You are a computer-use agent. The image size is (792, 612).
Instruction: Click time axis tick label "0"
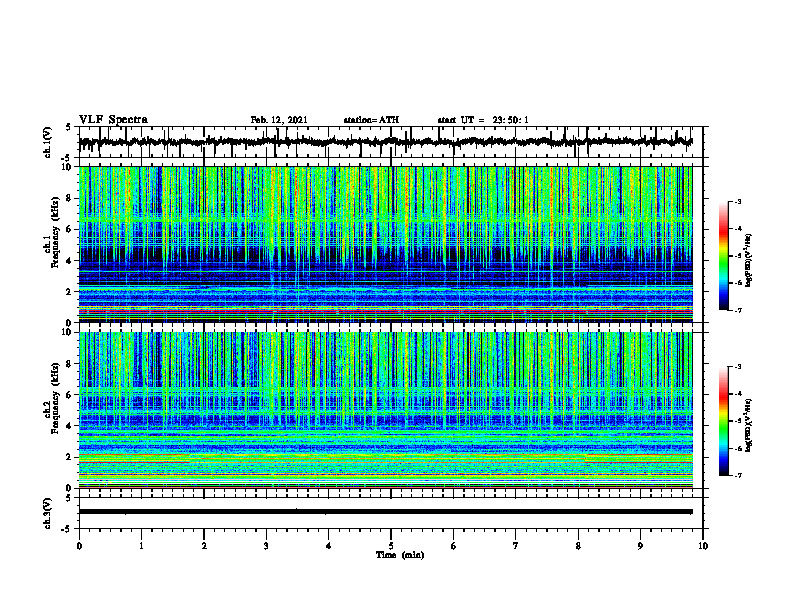click(79, 546)
